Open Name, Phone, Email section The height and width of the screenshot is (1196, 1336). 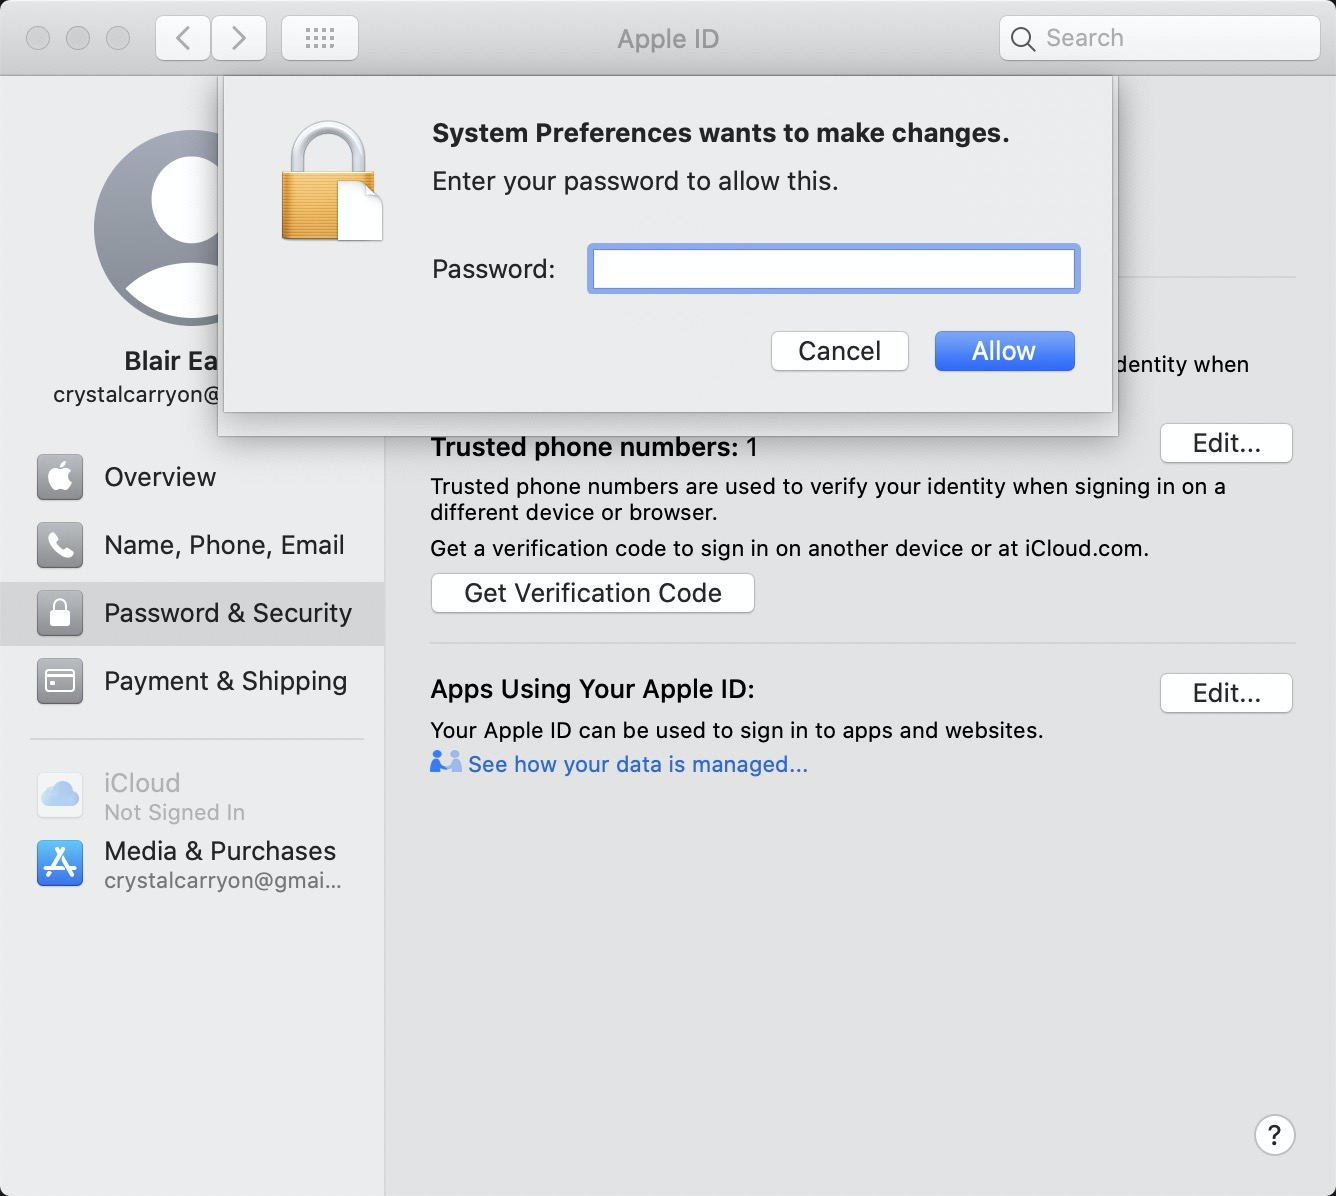[192, 545]
